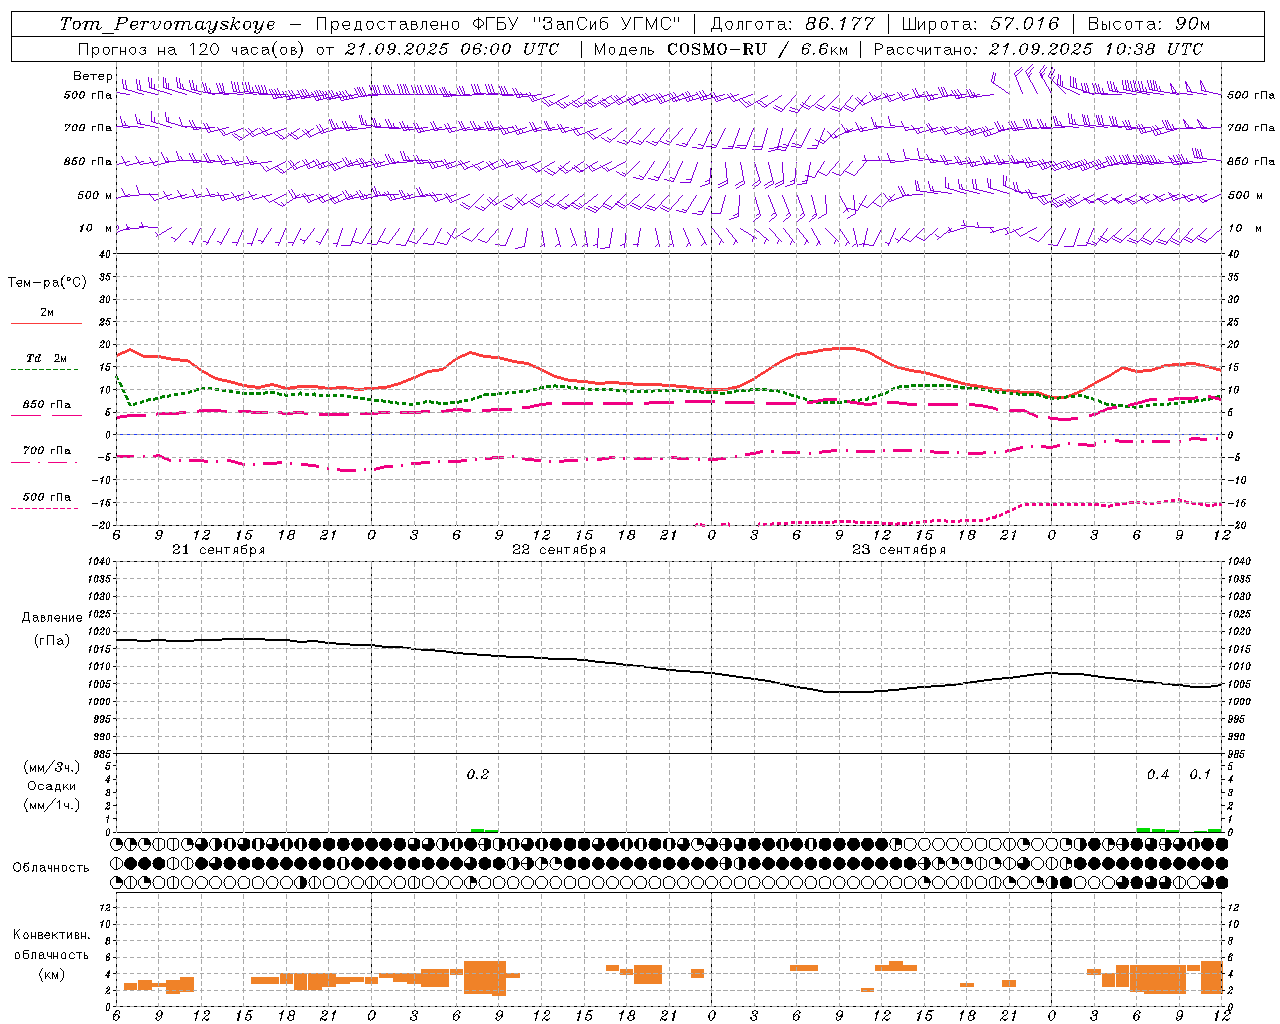Click the 'Ветер' wind panel label
Image resolution: width=1280 pixels, height=1024 pixels.
tap(93, 76)
